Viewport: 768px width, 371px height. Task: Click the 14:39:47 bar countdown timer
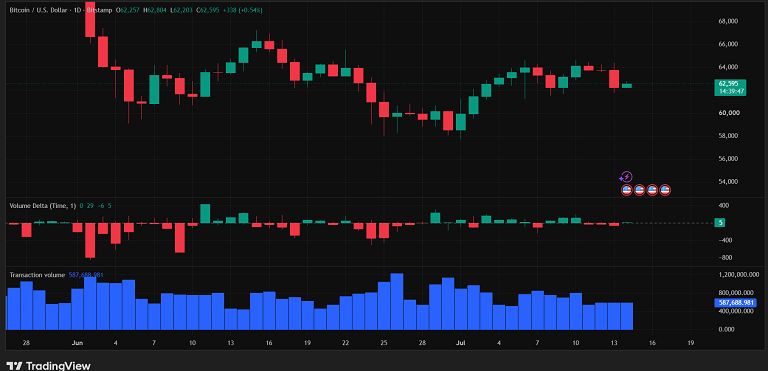(730, 91)
